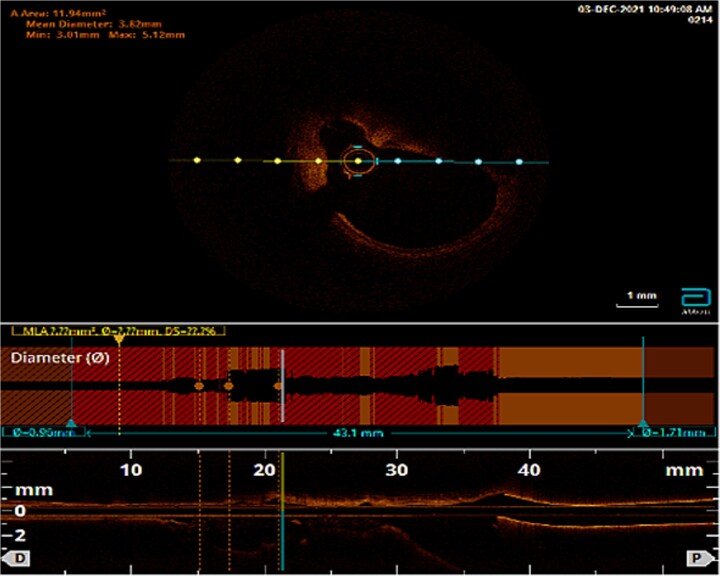This screenshot has width=720, height=576.
Task: Click the Abbott logo icon
Action: click(x=694, y=300)
